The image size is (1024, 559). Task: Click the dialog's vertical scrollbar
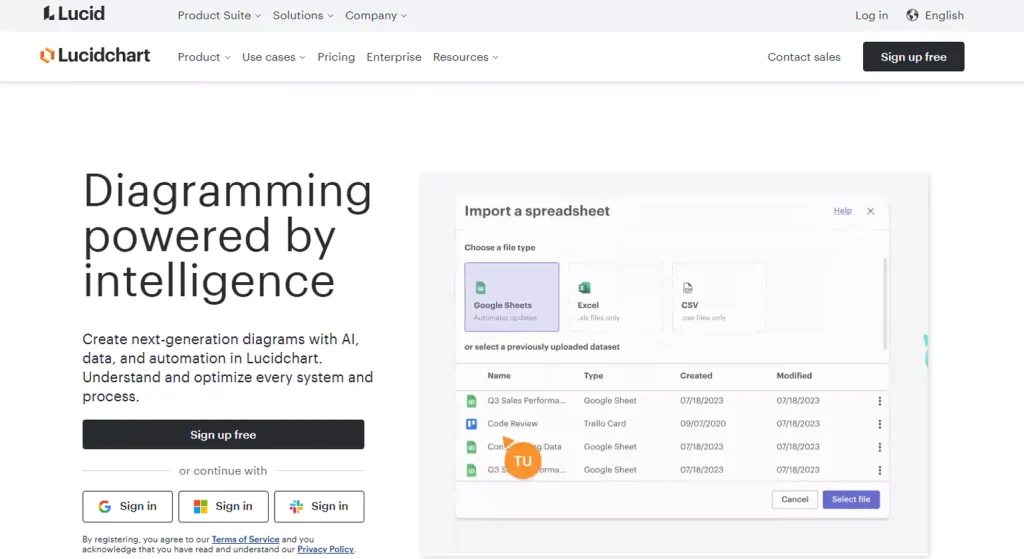(x=885, y=303)
